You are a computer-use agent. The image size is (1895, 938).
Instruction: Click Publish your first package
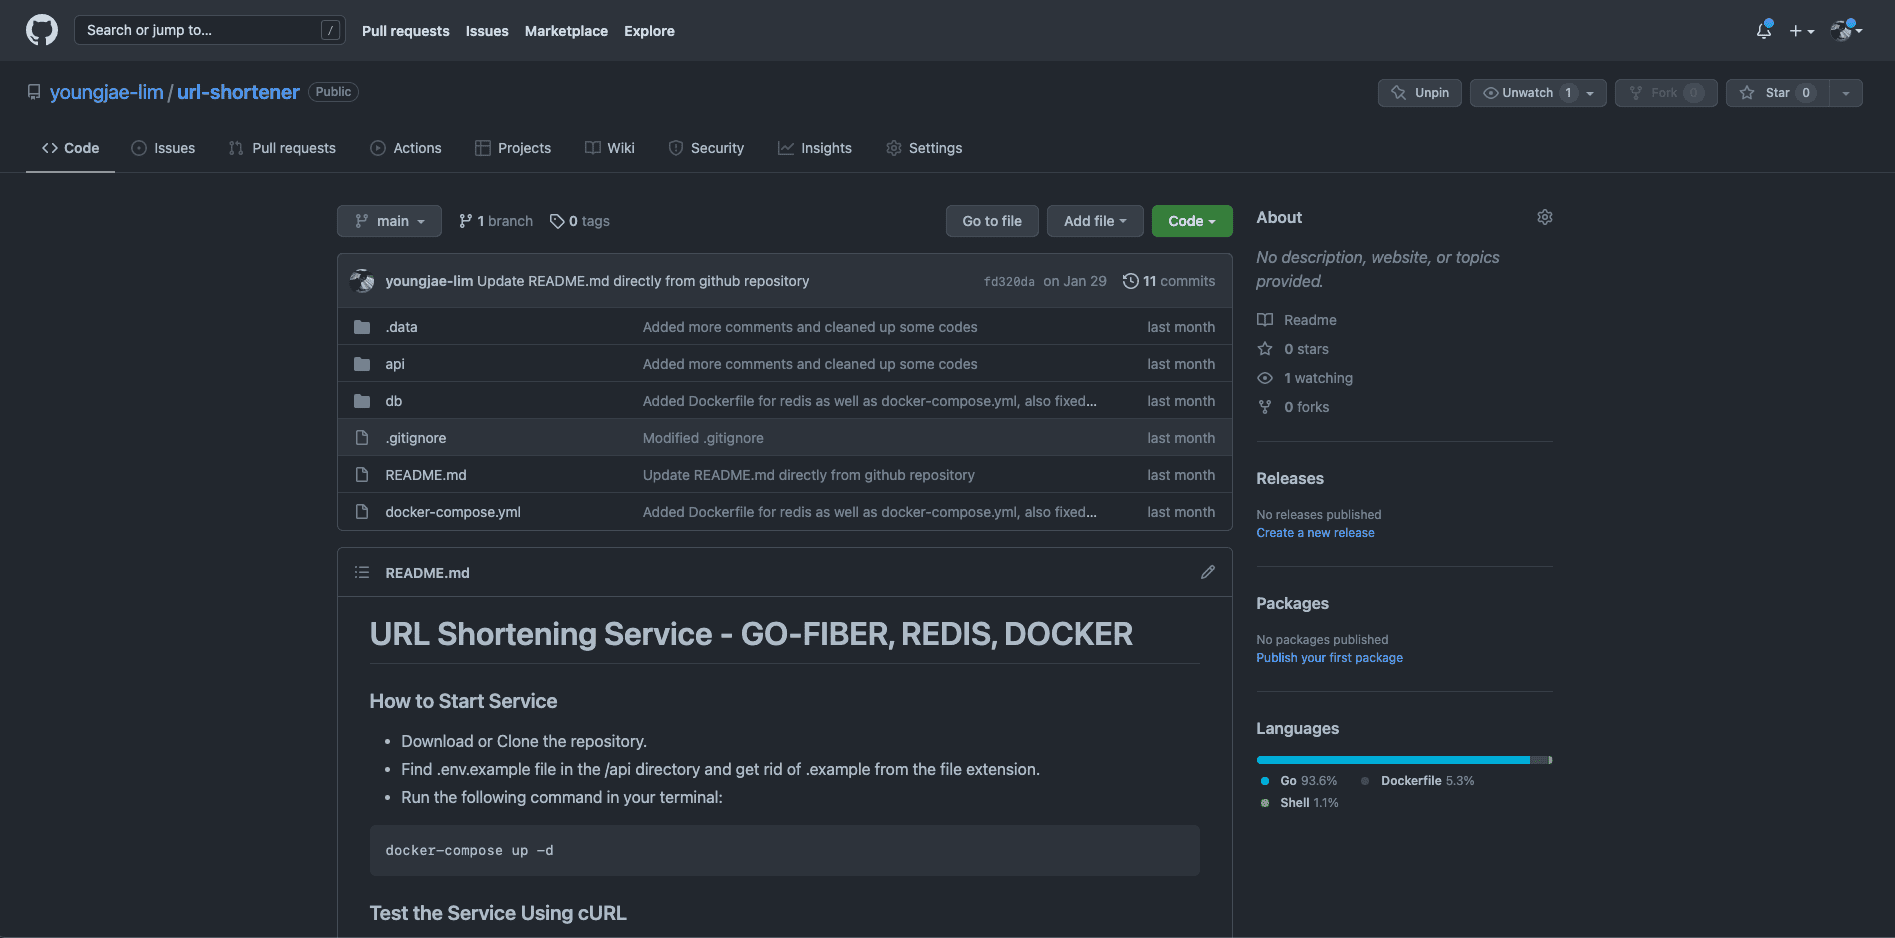[1329, 658]
